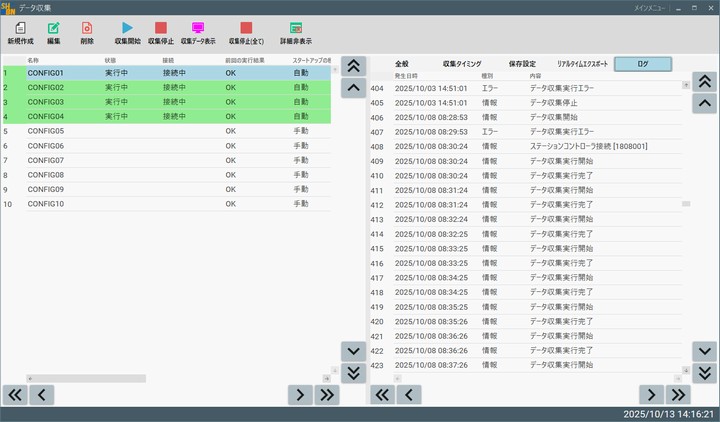Start collection with the 収集開始 play icon
Screen dimensions: 720x422
click(127, 28)
